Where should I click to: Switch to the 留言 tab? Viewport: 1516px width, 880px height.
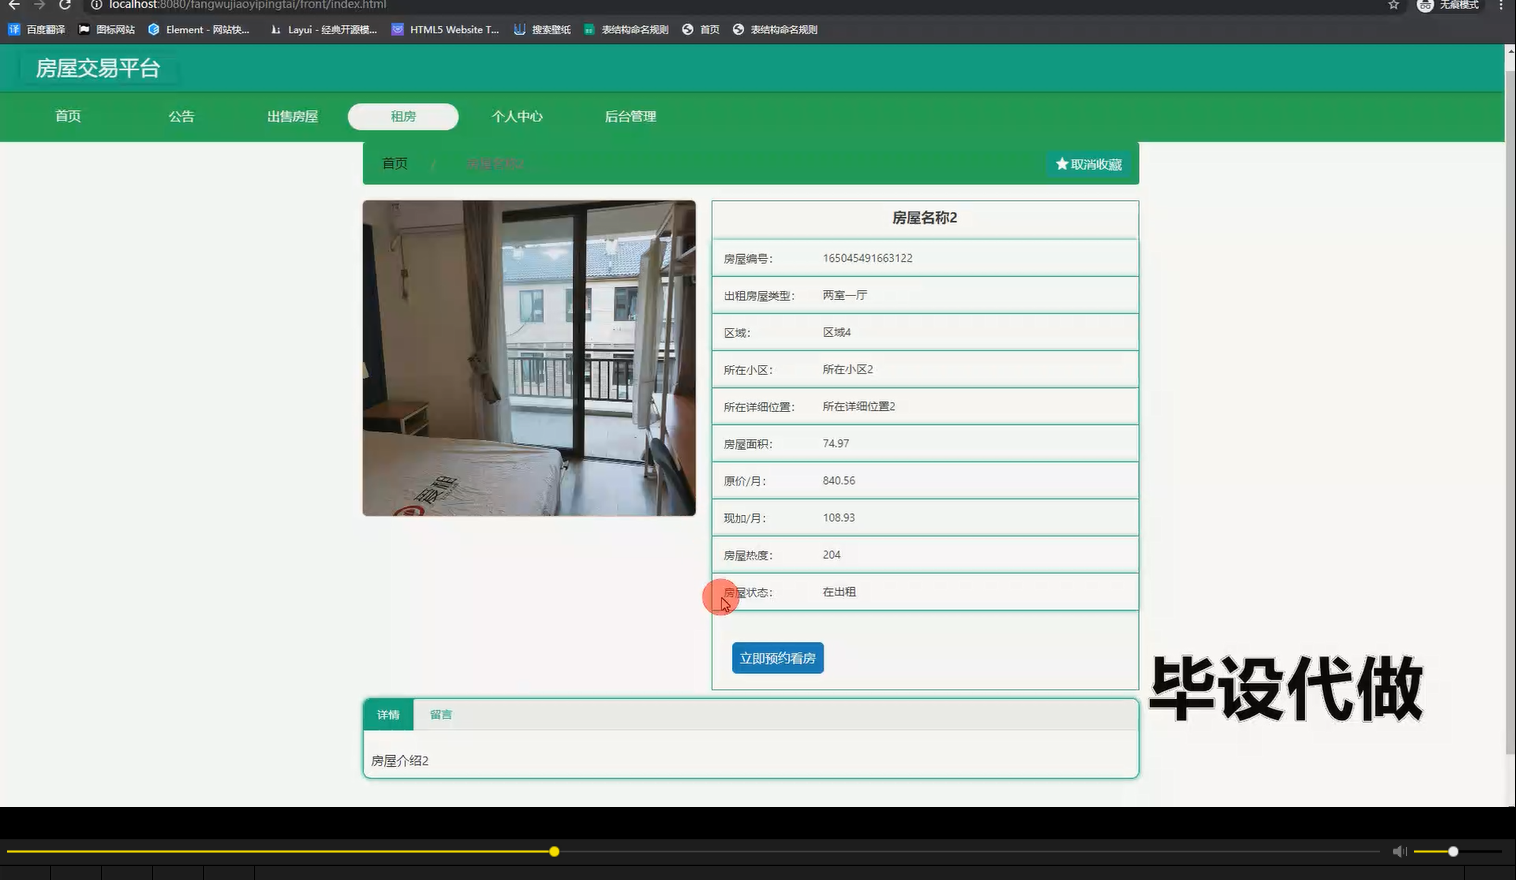point(441,714)
